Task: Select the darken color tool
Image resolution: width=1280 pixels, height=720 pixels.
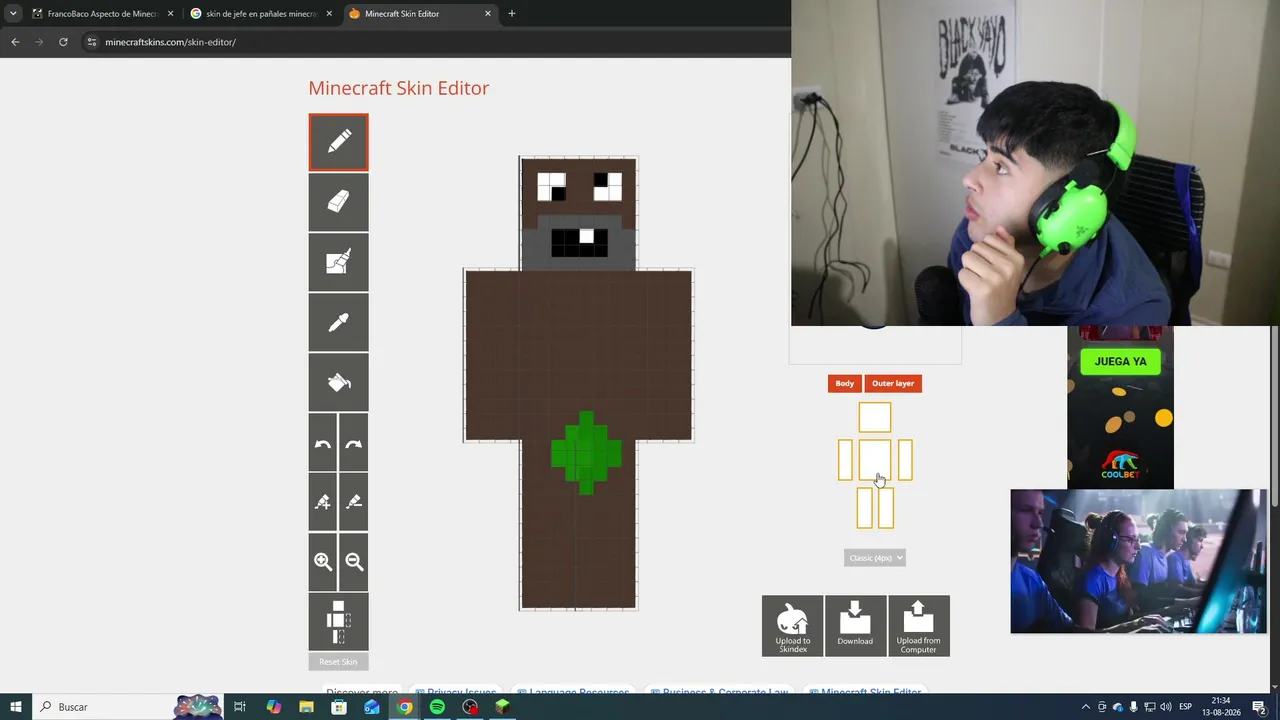Action: point(354,502)
